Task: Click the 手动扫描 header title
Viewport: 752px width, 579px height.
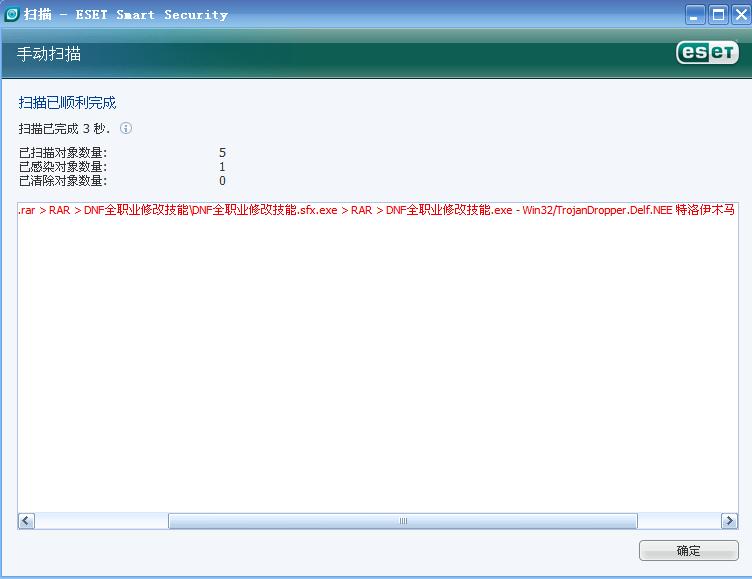Action: tap(48, 54)
